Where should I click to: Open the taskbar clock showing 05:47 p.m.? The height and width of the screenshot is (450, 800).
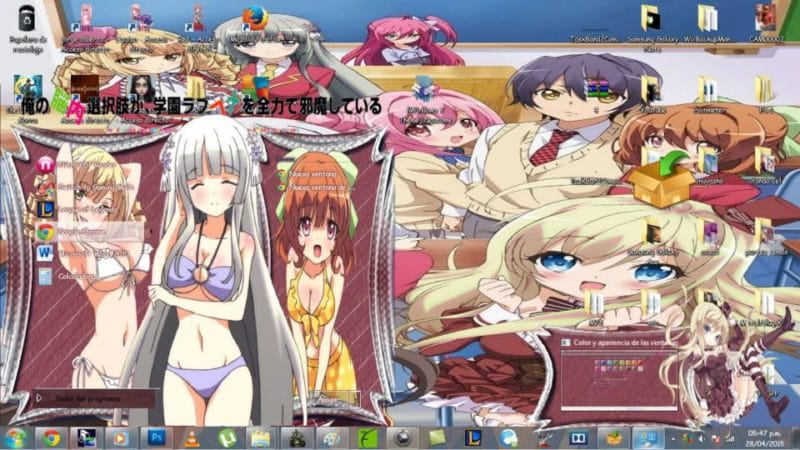(764, 439)
